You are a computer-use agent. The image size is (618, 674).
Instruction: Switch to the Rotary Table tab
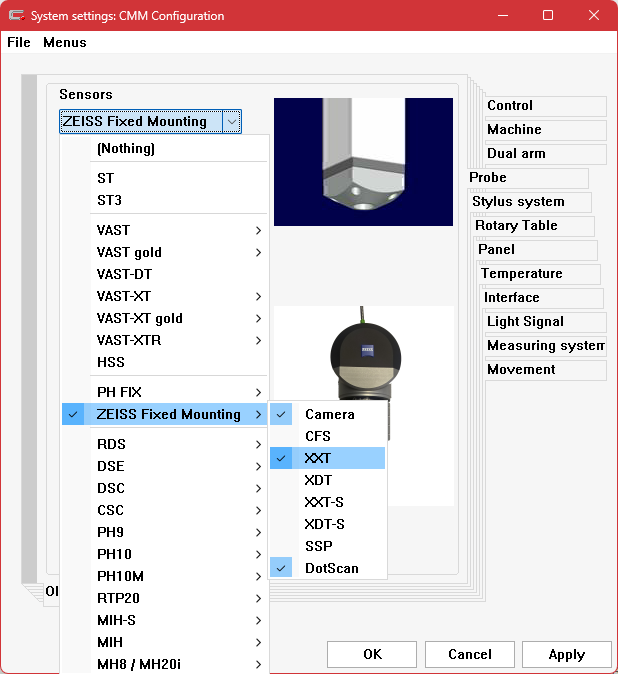(x=534, y=226)
